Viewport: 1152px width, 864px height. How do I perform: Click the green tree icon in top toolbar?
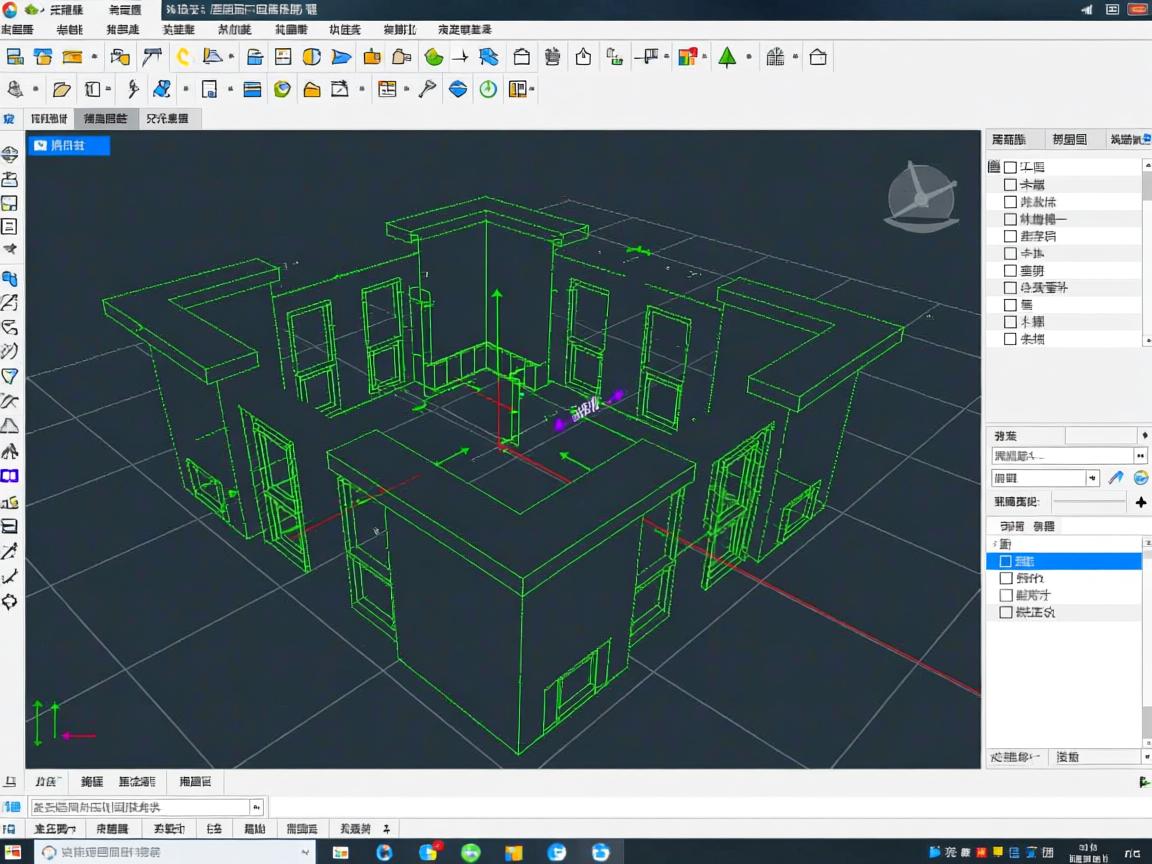tap(727, 57)
